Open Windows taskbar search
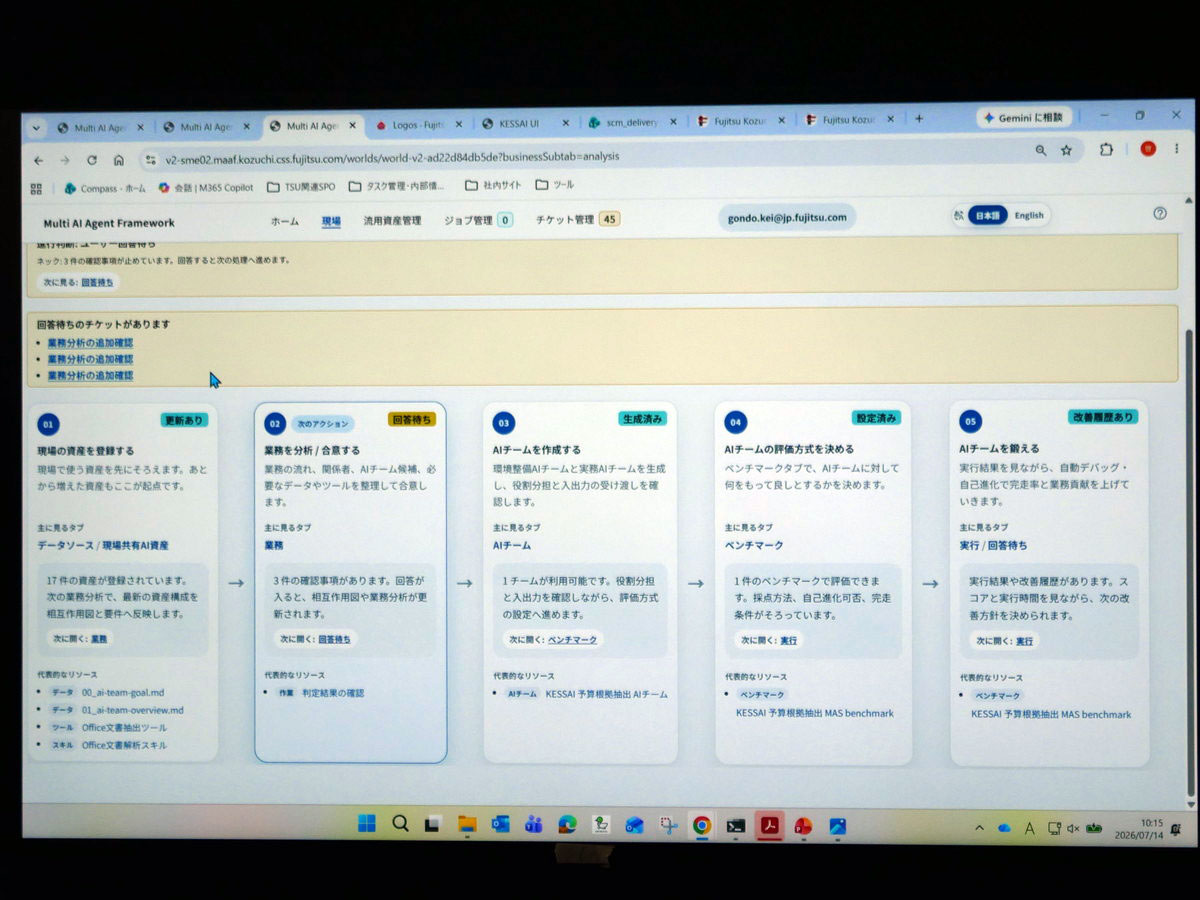The image size is (1200, 900). [x=400, y=824]
